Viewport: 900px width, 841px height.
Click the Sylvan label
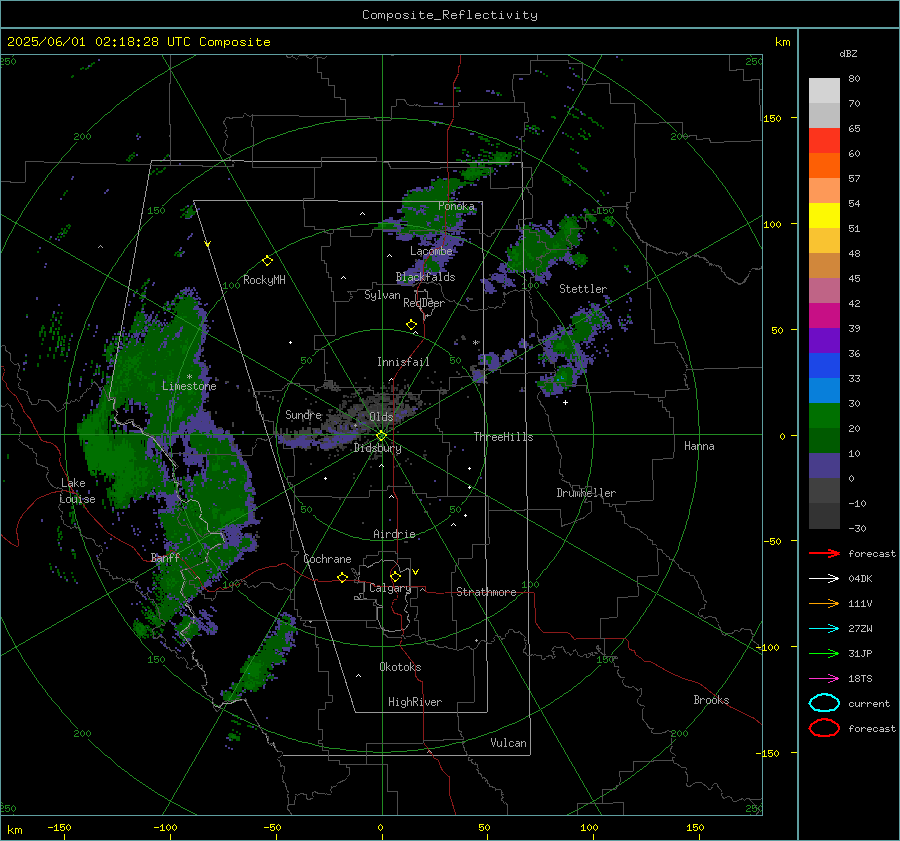[x=382, y=295]
